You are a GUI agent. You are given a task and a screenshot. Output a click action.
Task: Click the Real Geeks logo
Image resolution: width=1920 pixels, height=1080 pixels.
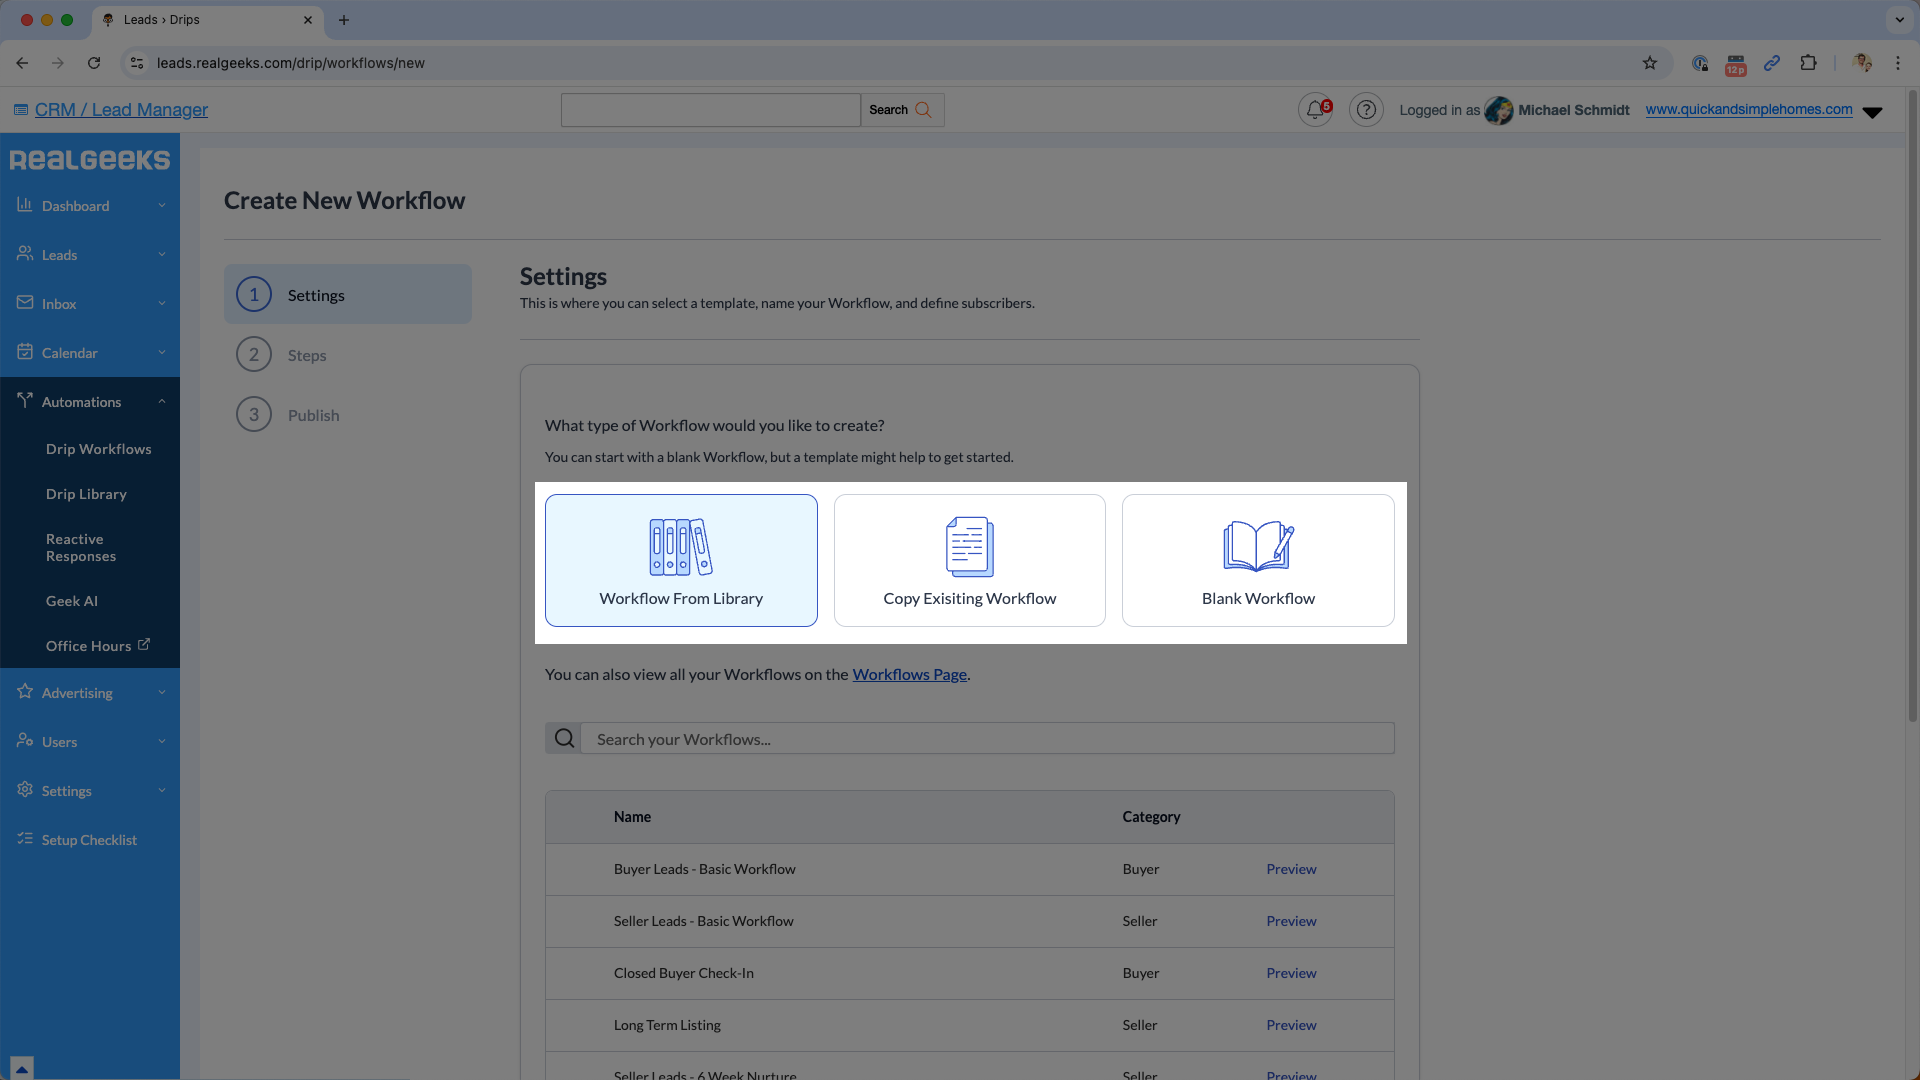[89, 160]
